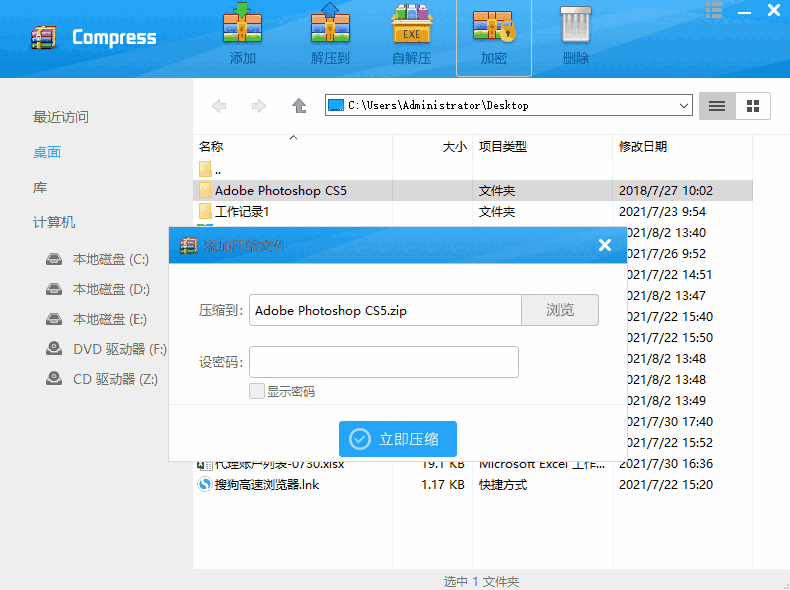This screenshot has height=590, width=790.
Task: Switch to grid thumbnail view mode
Action: pyautogui.click(x=753, y=106)
